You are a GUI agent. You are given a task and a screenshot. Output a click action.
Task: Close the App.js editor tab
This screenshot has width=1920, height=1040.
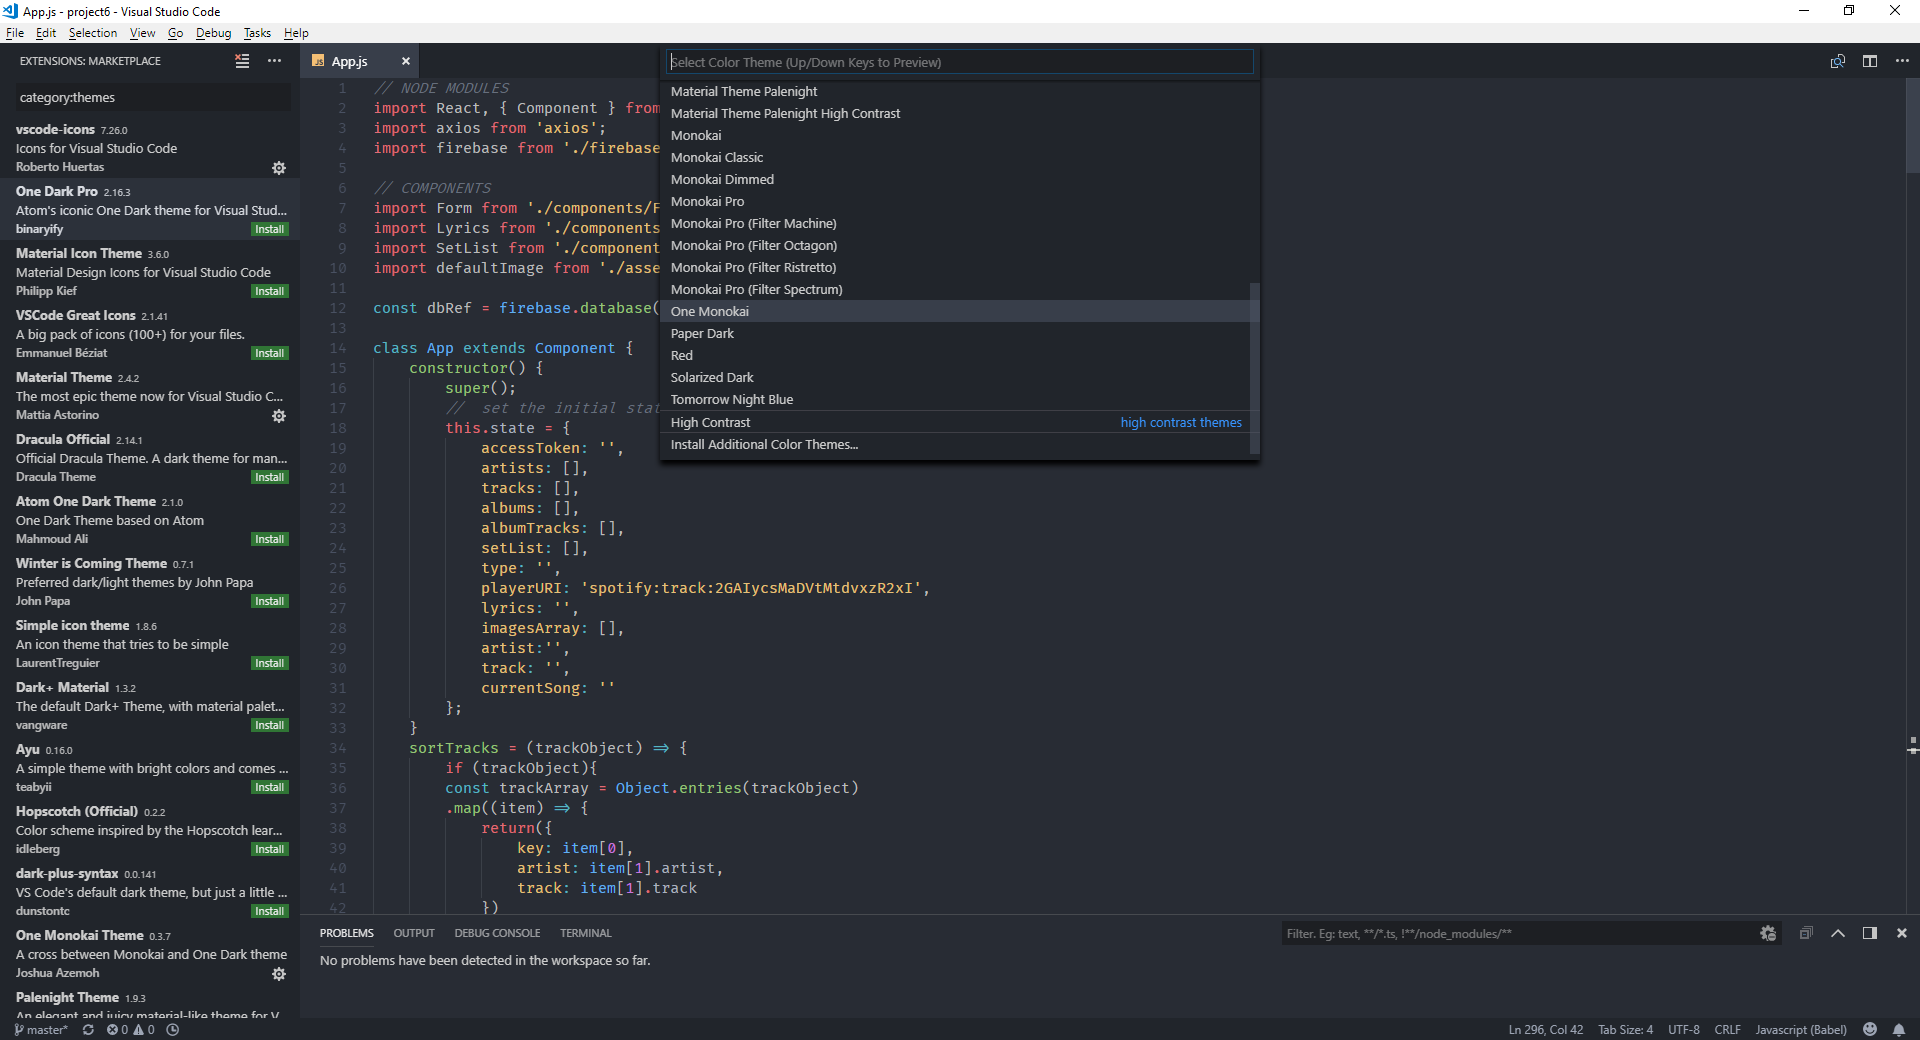click(405, 61)
